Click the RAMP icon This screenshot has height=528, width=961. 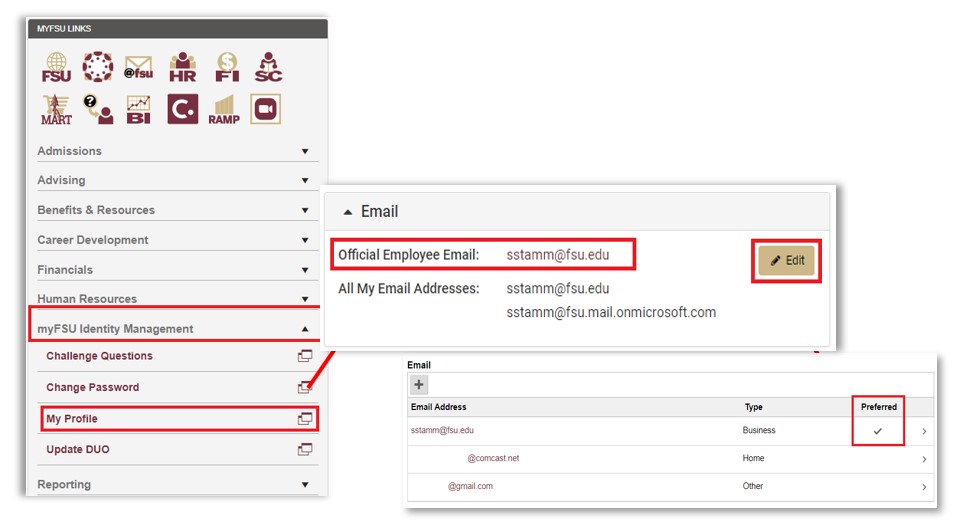pyautogui.click(x=224, y=109)
